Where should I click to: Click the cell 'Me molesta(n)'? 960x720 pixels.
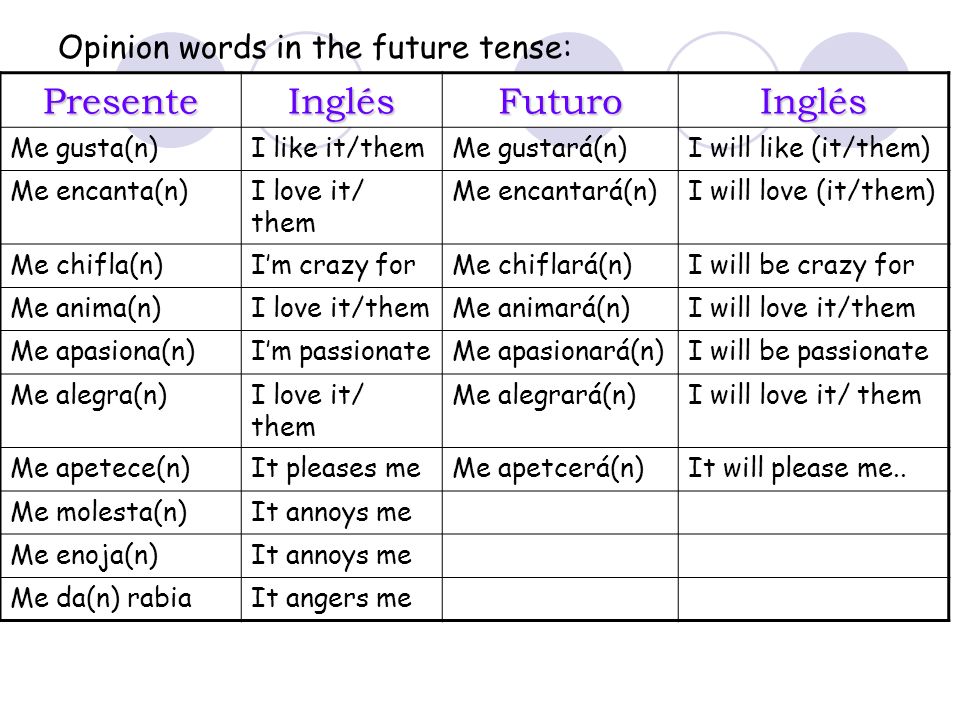121,512
